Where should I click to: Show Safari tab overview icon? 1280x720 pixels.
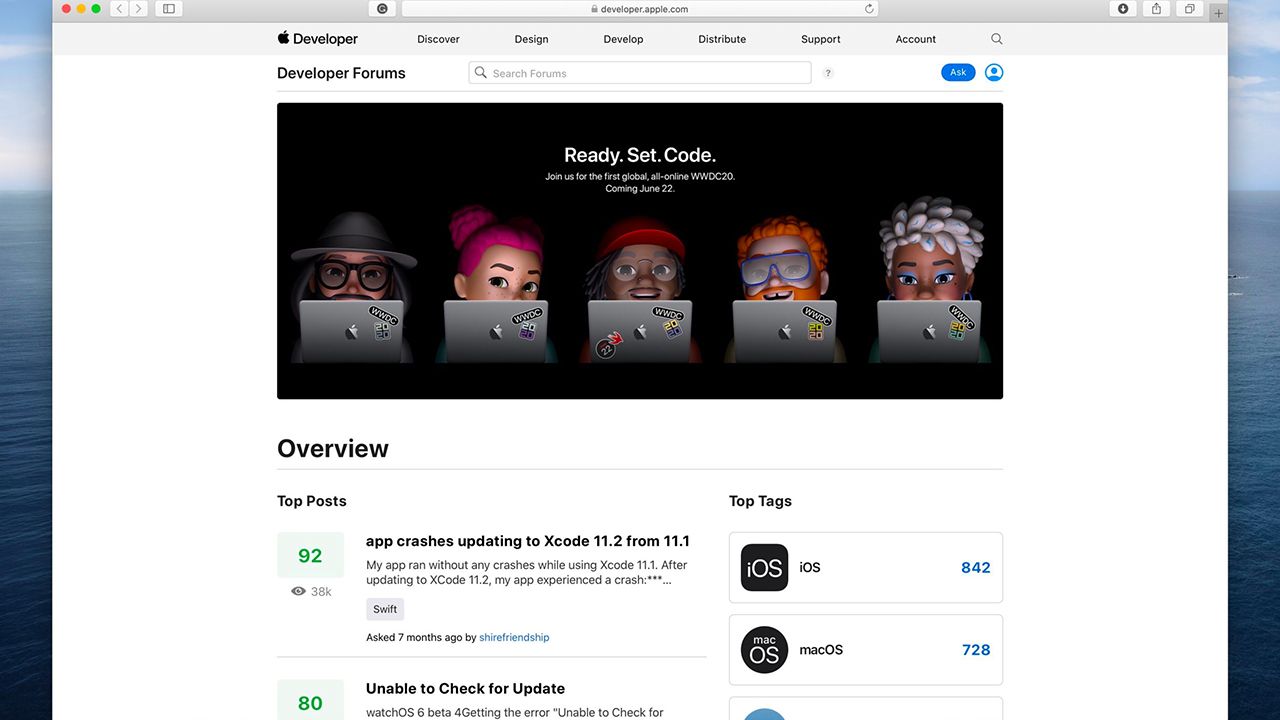coord(1189,9)
